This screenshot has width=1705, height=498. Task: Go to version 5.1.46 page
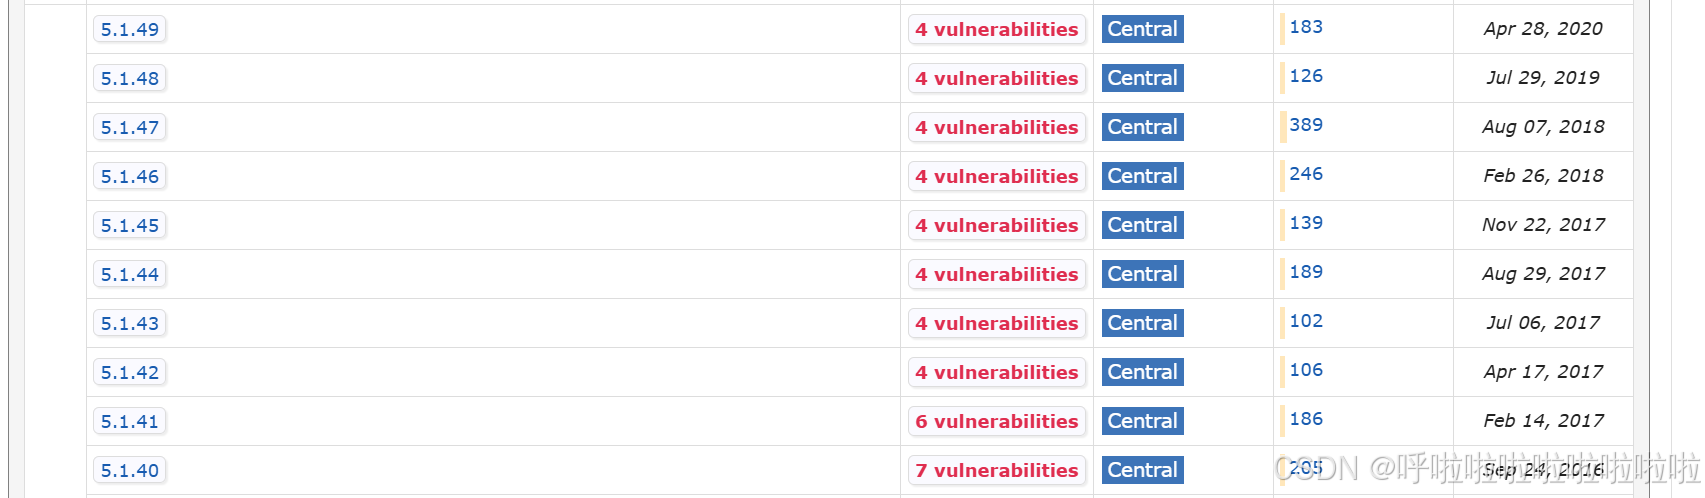[x=130, y=176]
